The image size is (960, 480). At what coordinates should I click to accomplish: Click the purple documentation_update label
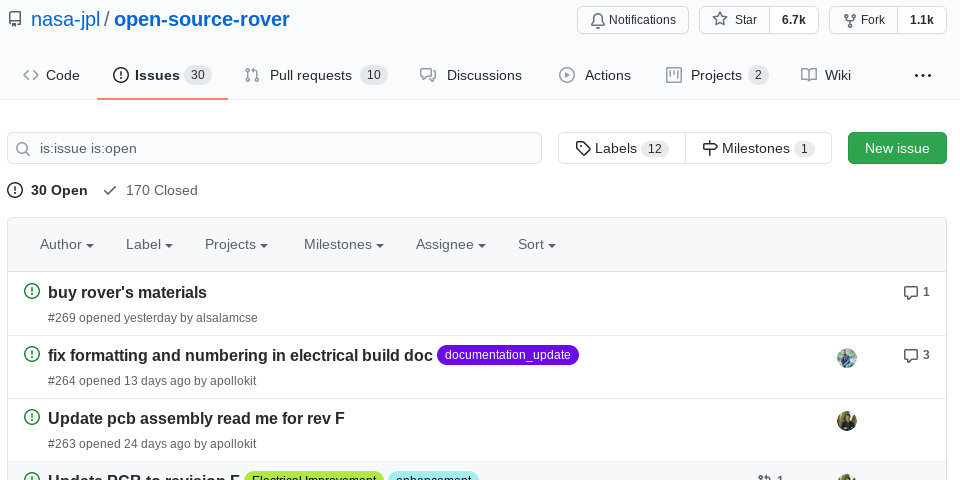tap(507, 355)
